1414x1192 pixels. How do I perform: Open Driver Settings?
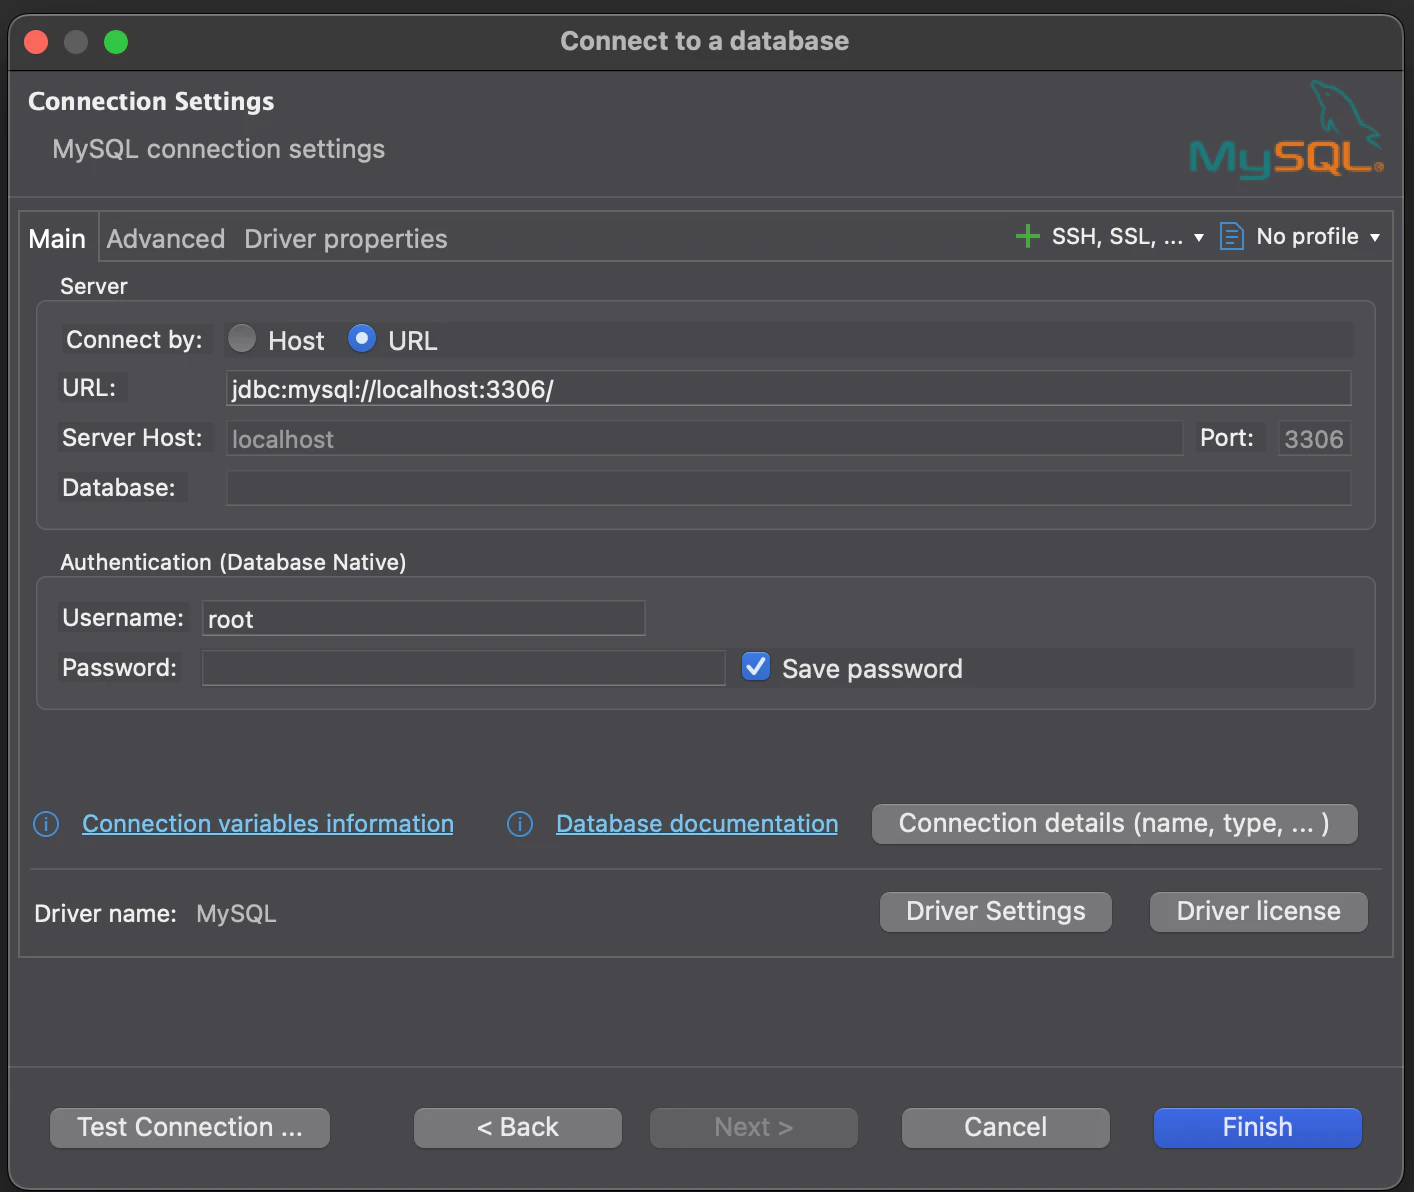[x=996, y=912]
